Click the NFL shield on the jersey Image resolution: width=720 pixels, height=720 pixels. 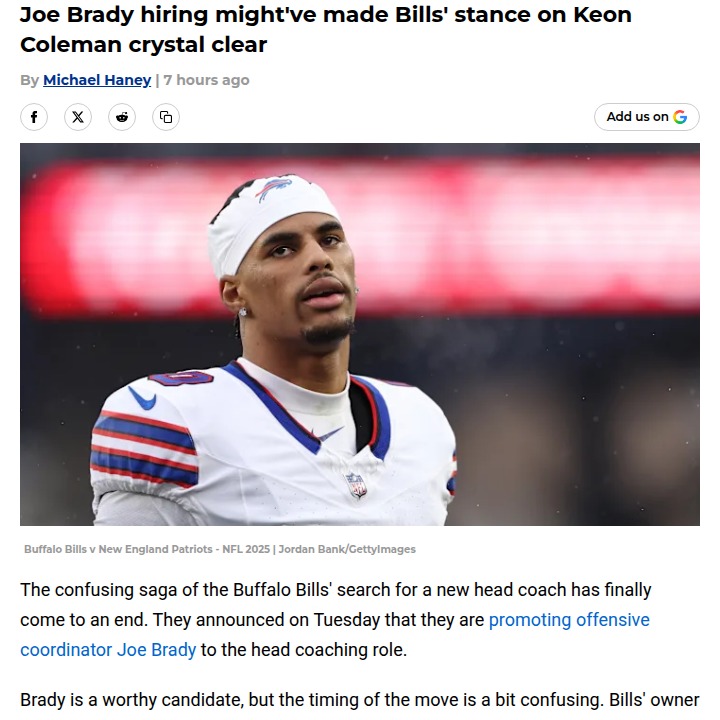click(356, 485)
